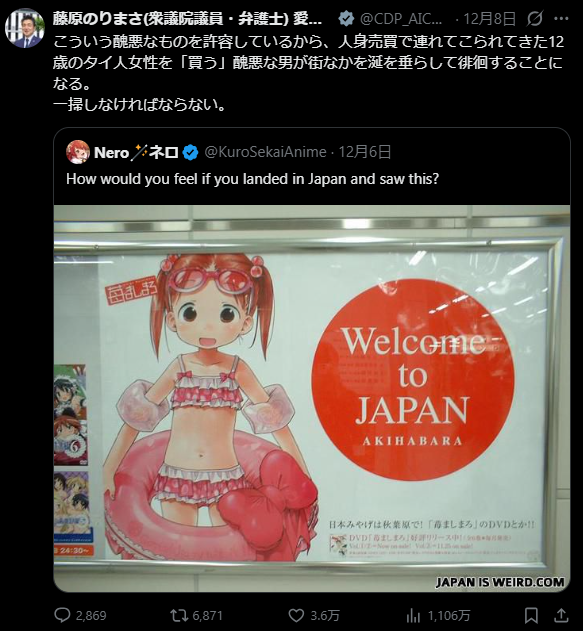Image resolution: width=583 pixels, height=631 pixels.
Task: Open the share icon at bottom right
Action: [561, 615]
